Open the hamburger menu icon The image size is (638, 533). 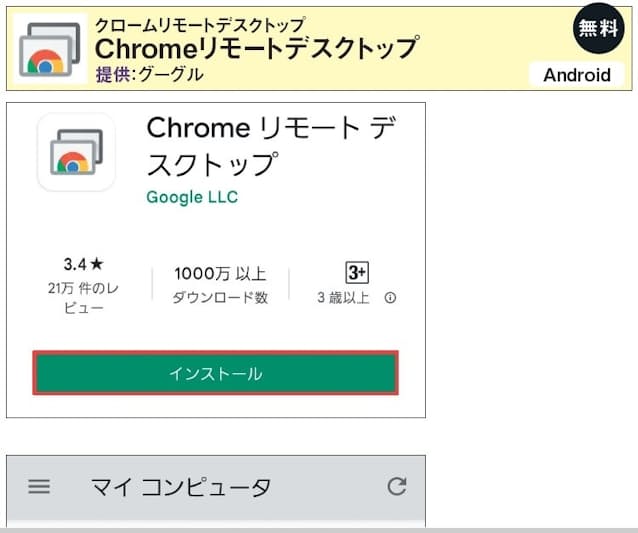pyautogui.click(x=39, y=487)
